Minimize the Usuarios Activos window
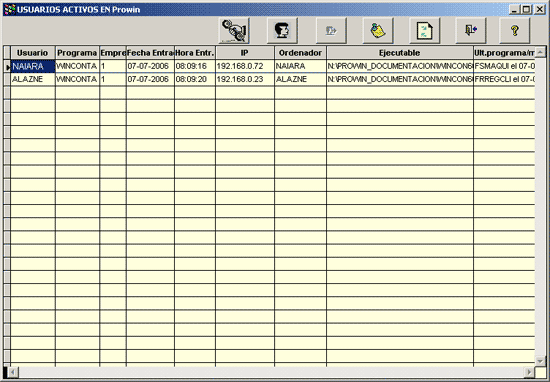Screen dimensions: 550x382 tap(515, 9)
